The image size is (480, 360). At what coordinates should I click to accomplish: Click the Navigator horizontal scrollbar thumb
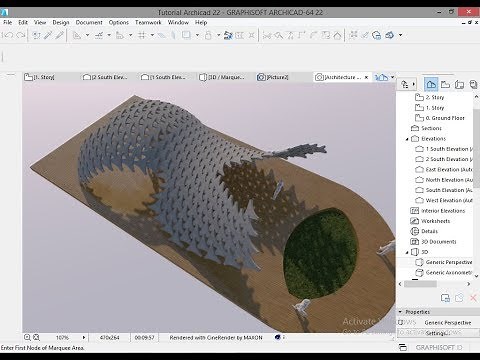[420, 284]
